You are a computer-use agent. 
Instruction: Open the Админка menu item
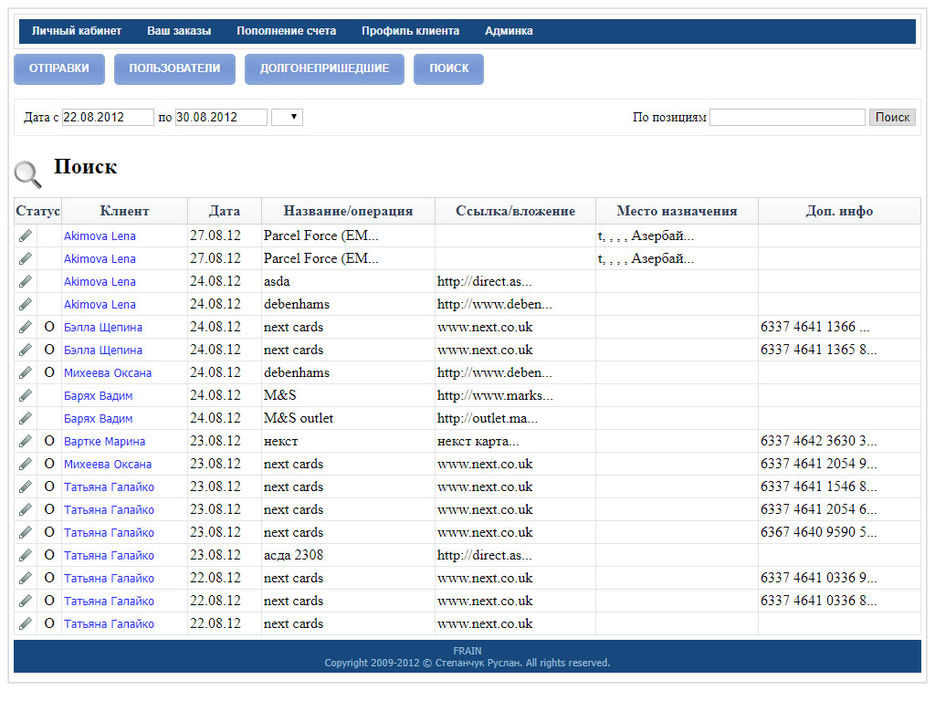click(509, 31)
